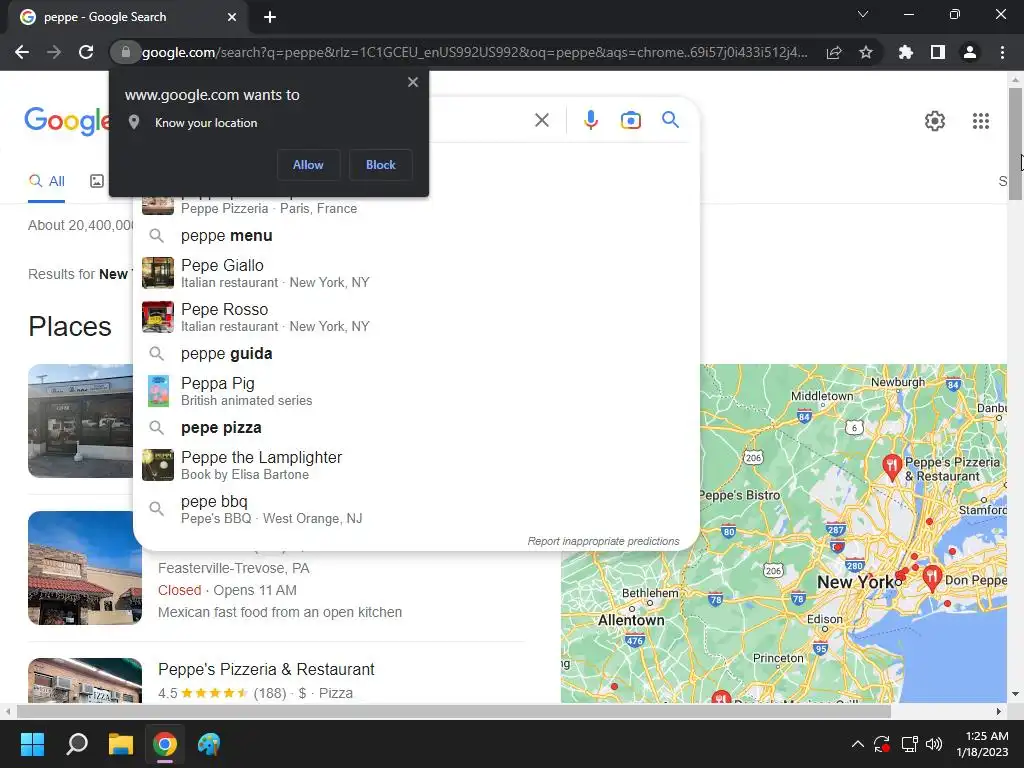This screenshot has width=1024, height=768.
Task: Switch to the Images results tab
Action: [x=97, y=182]
